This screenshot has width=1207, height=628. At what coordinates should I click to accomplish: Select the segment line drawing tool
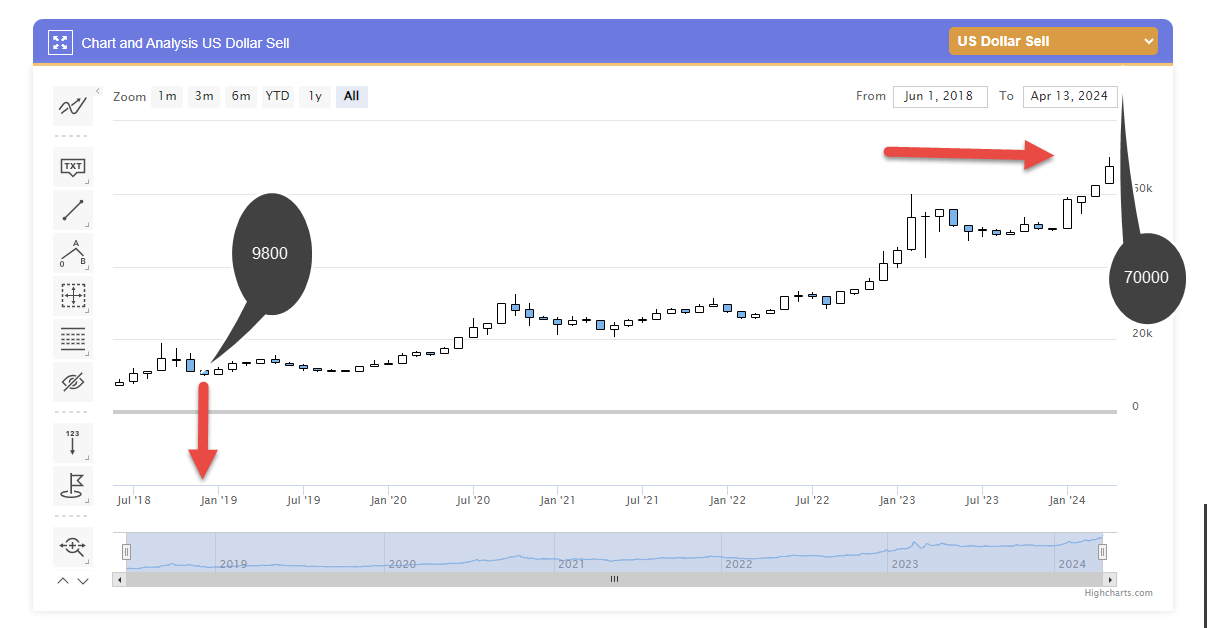click(72, 210)
